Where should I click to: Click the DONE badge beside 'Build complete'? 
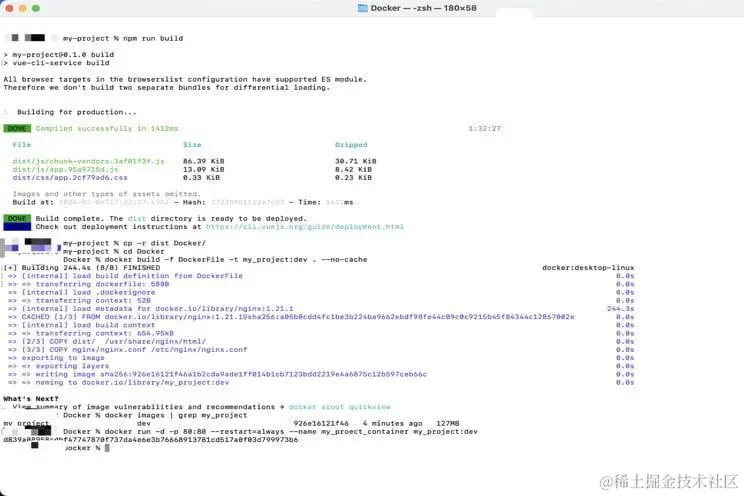point(17,219)
